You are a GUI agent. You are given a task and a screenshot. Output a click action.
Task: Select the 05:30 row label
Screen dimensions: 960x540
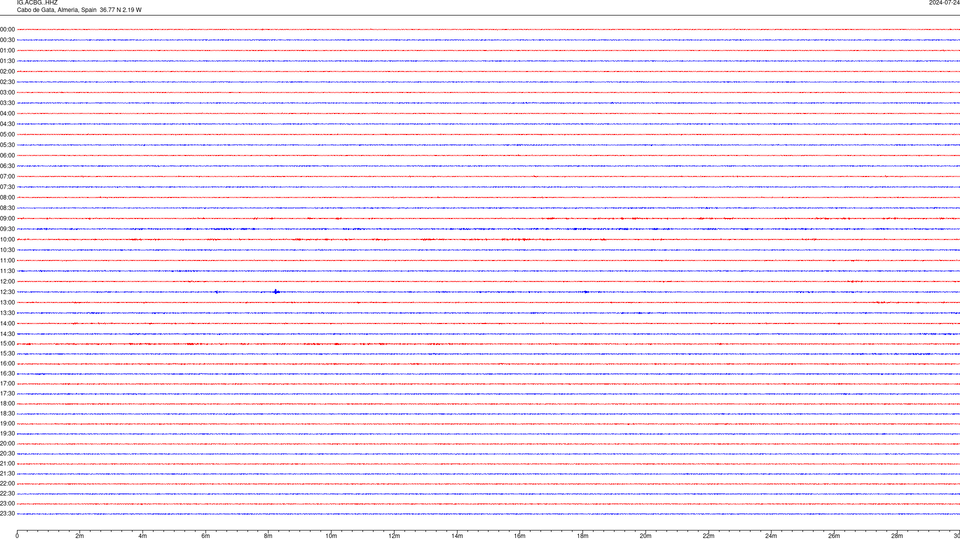click(7, 145)
